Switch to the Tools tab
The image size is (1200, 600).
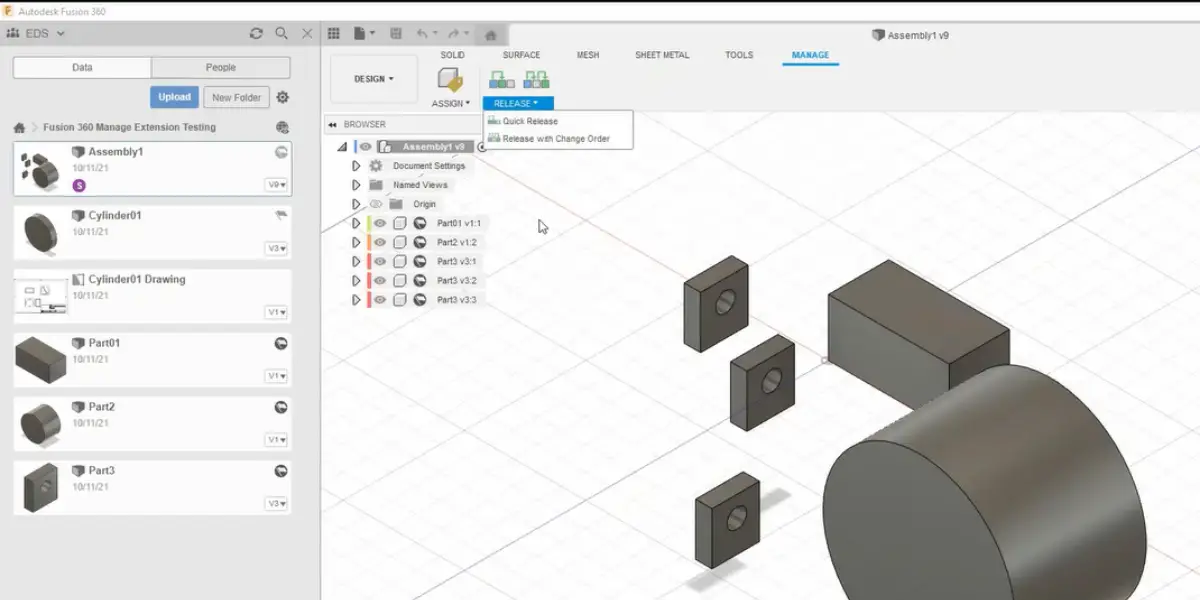739,55
